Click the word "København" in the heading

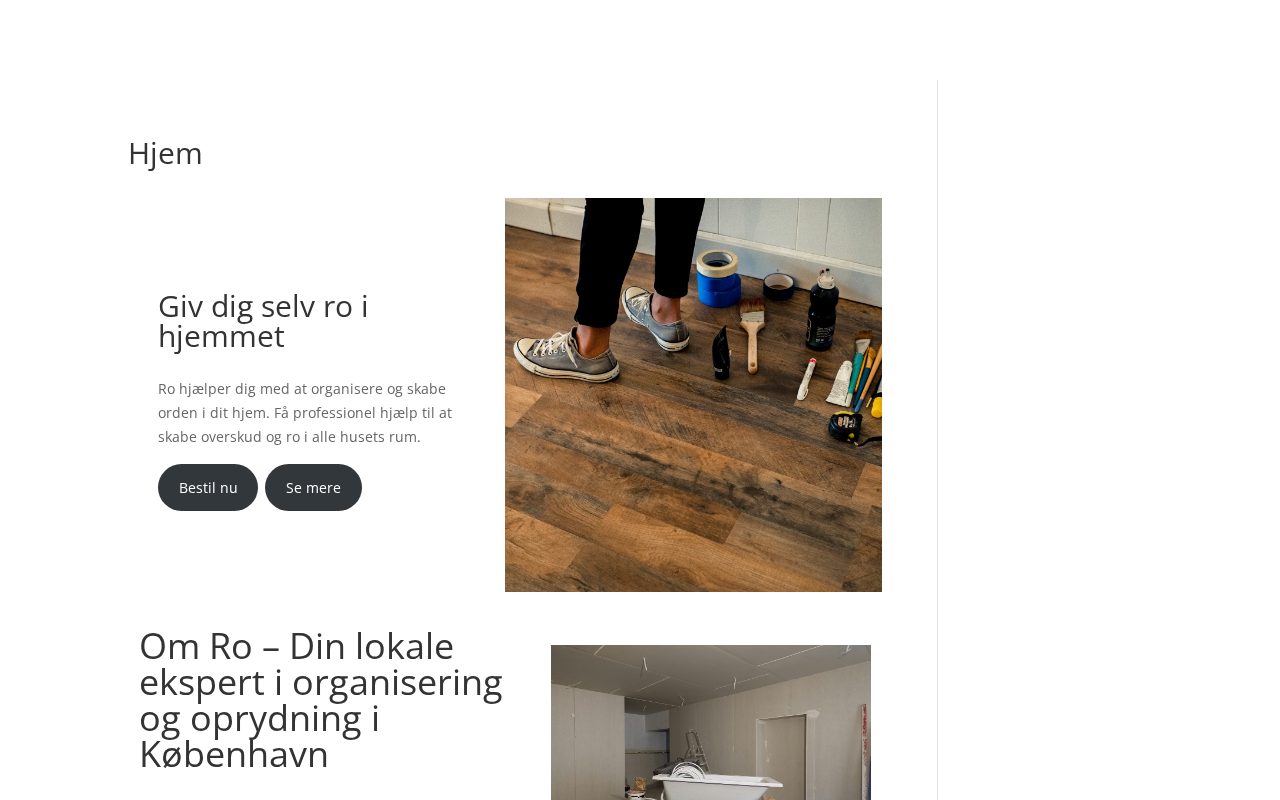234,754
